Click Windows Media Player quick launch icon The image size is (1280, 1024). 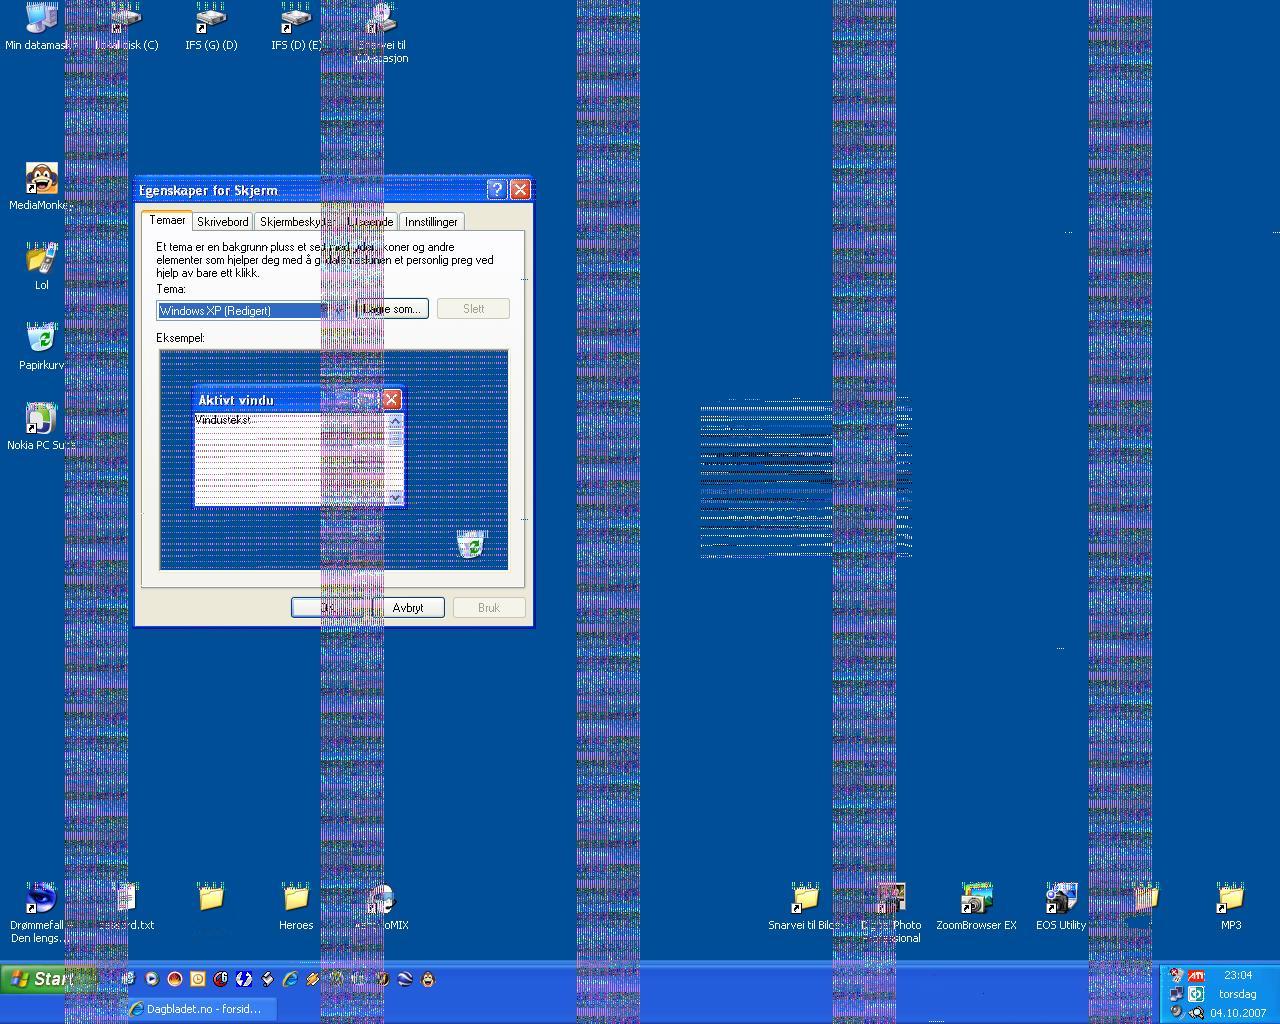[152, 979]
